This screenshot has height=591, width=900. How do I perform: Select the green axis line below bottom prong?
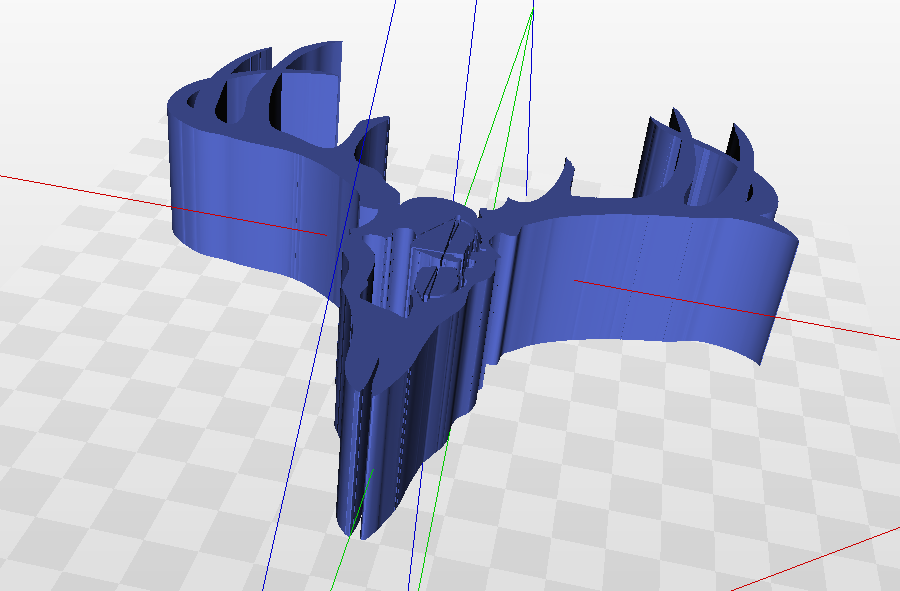(351, 534)
